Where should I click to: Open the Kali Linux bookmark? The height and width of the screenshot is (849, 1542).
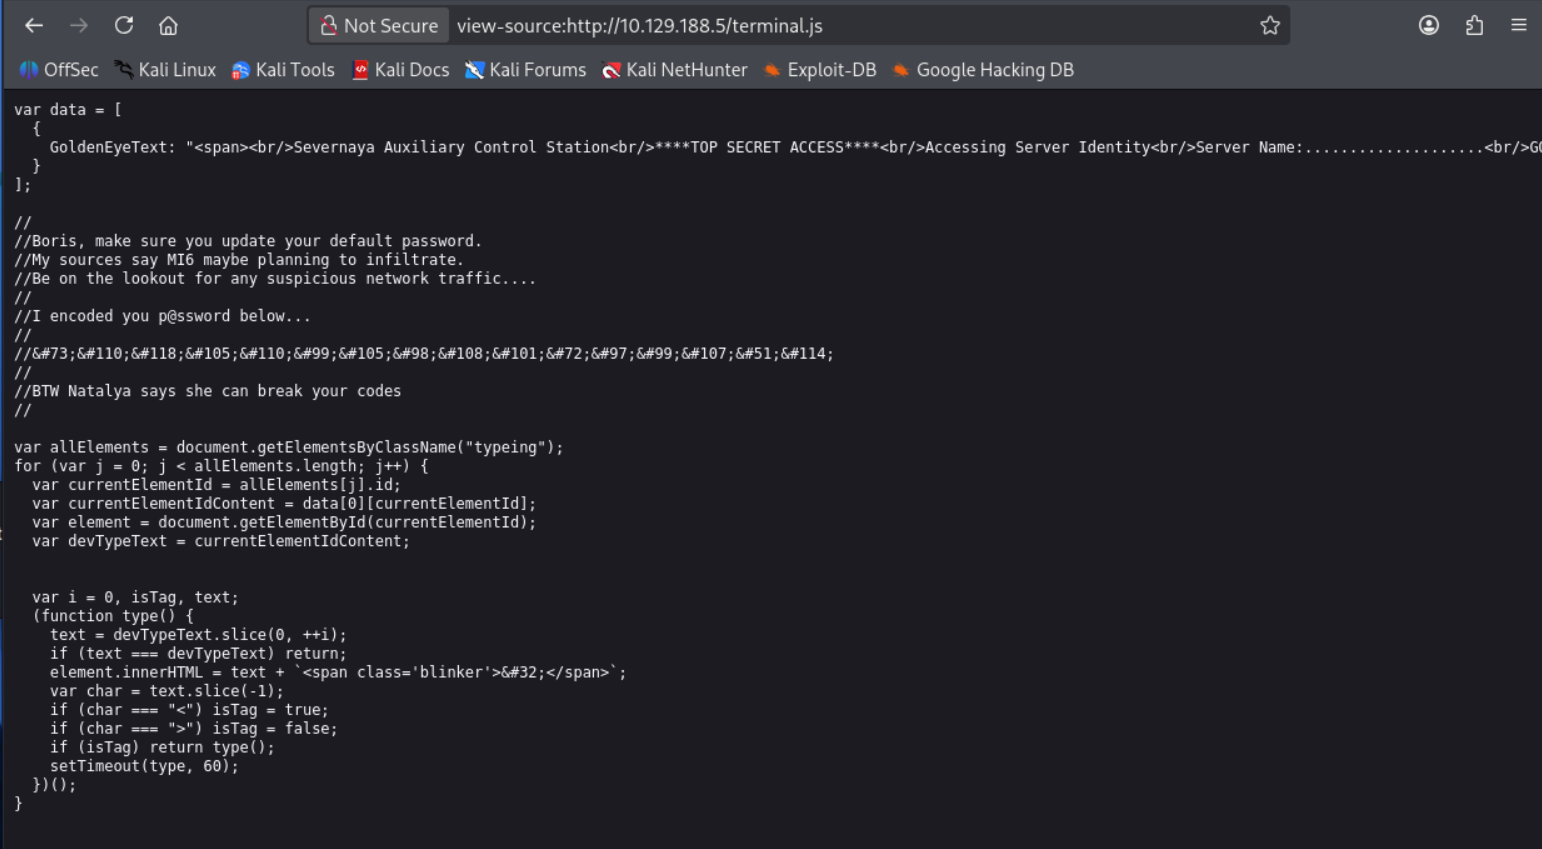tap(165, 70)
